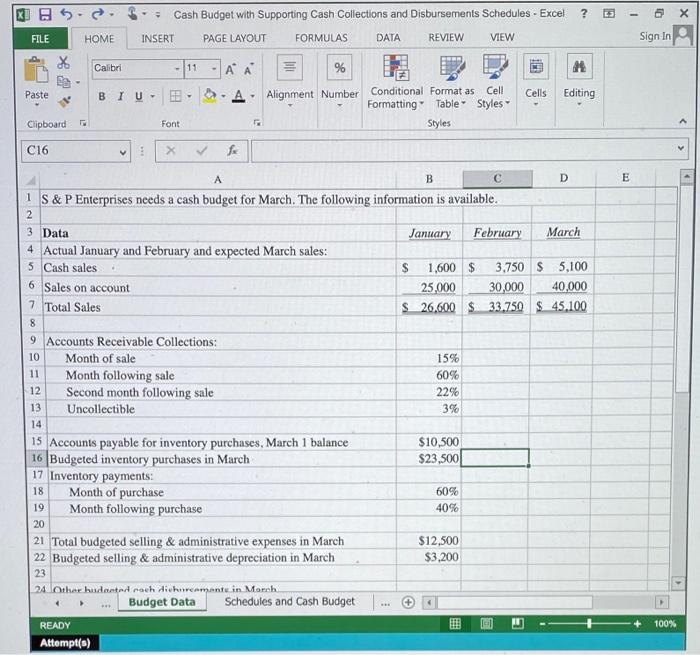Click the Fill Color bucket icon
700x655 pixels.
click(209, 96)
